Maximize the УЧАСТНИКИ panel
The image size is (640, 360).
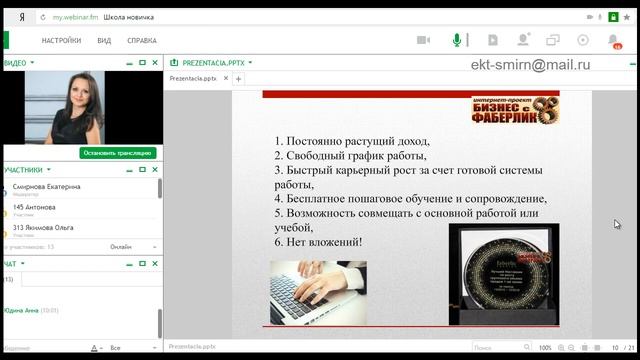142,169
